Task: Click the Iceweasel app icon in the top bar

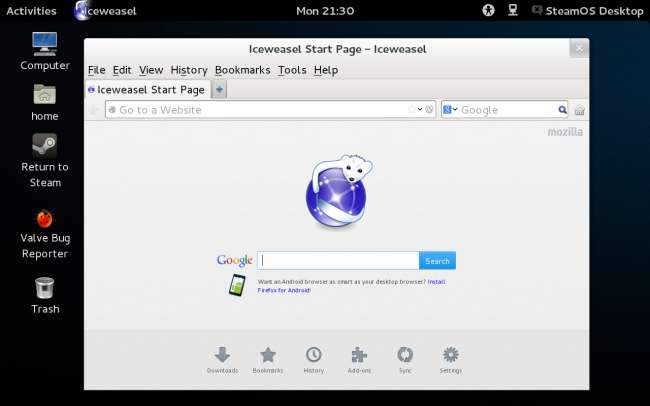Action: (82, 10)
